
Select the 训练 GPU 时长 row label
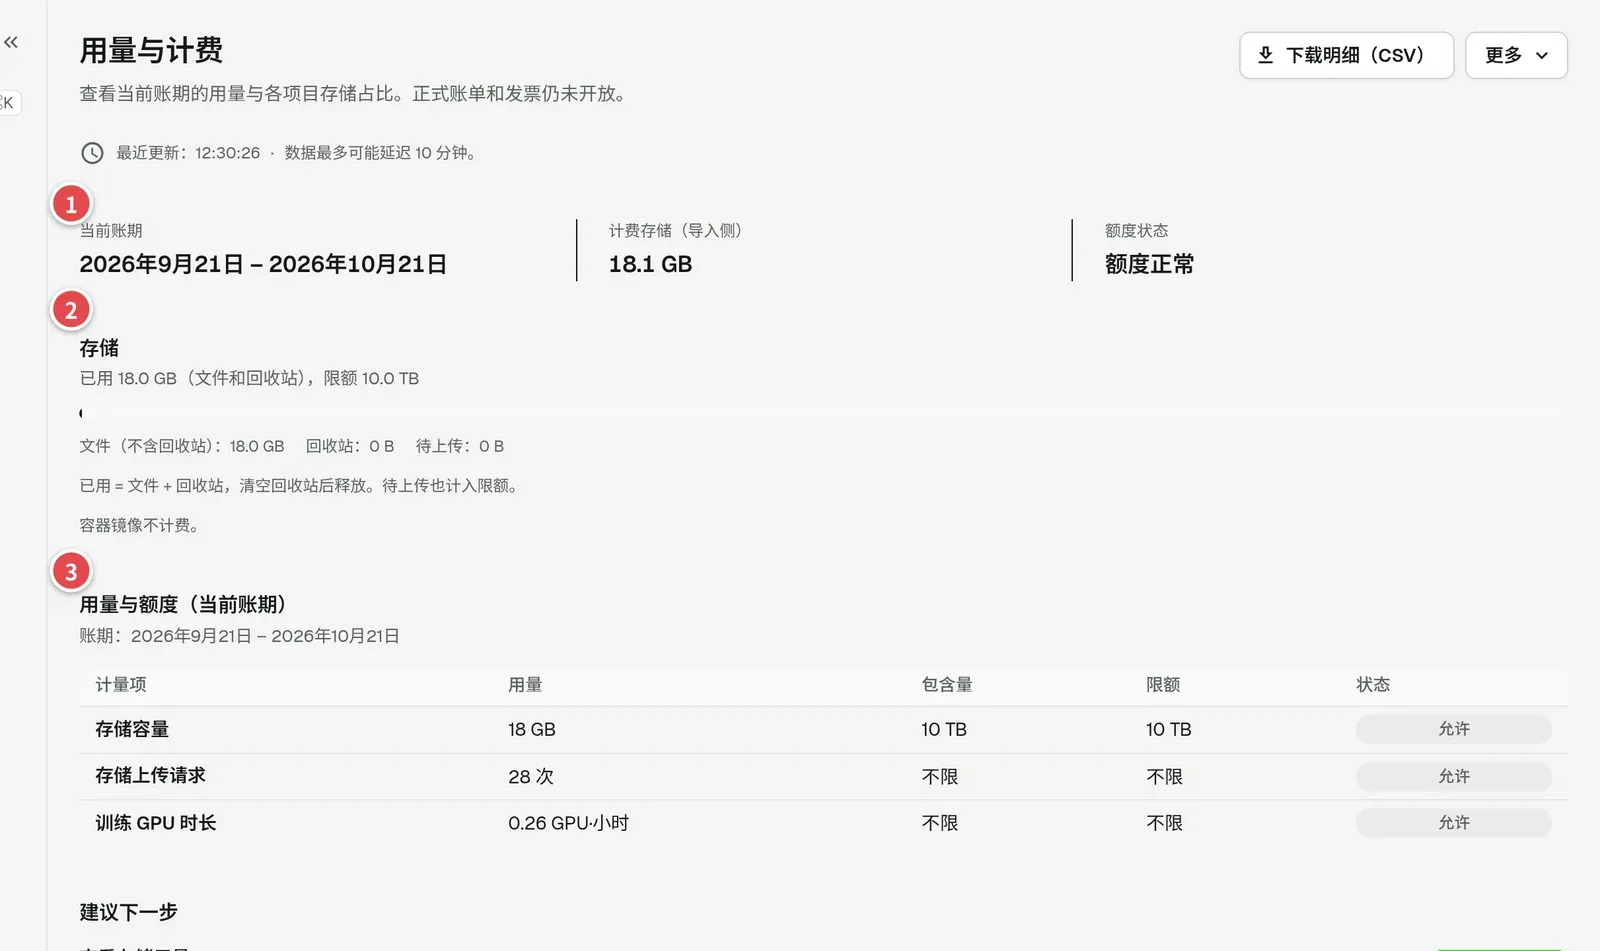click(x=156, y=823)
